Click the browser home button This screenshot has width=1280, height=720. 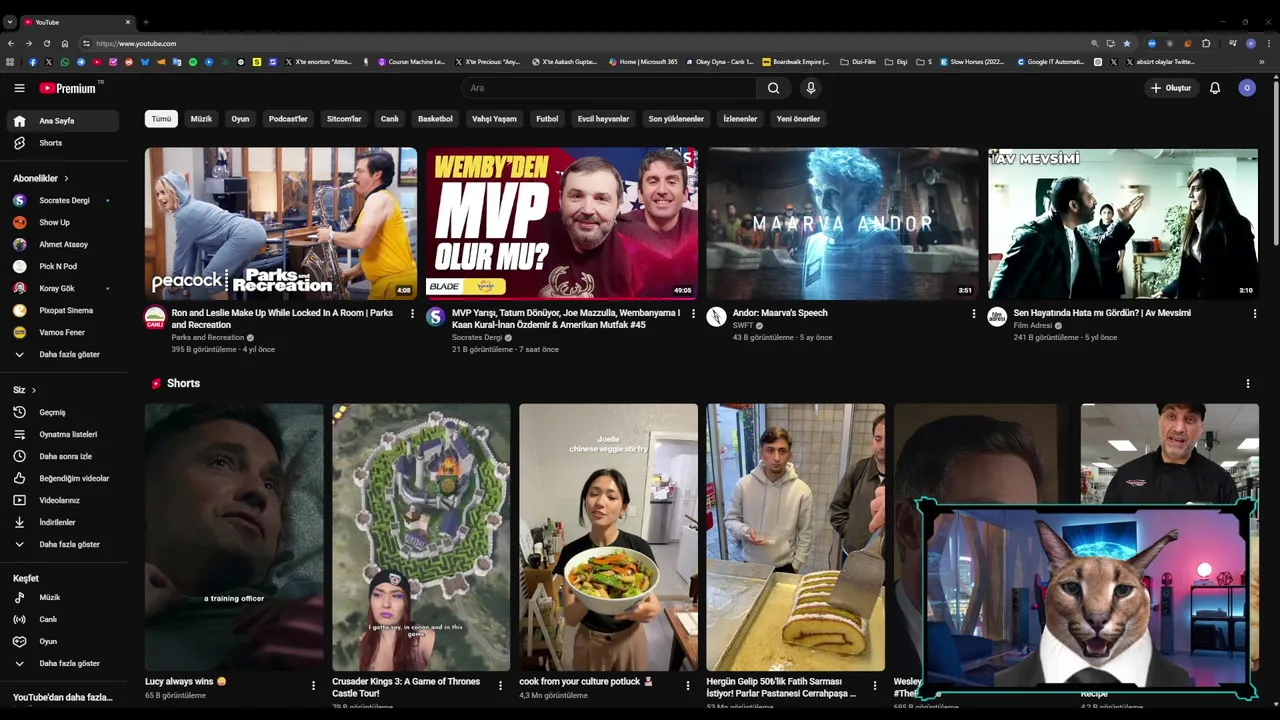(65, 43)
